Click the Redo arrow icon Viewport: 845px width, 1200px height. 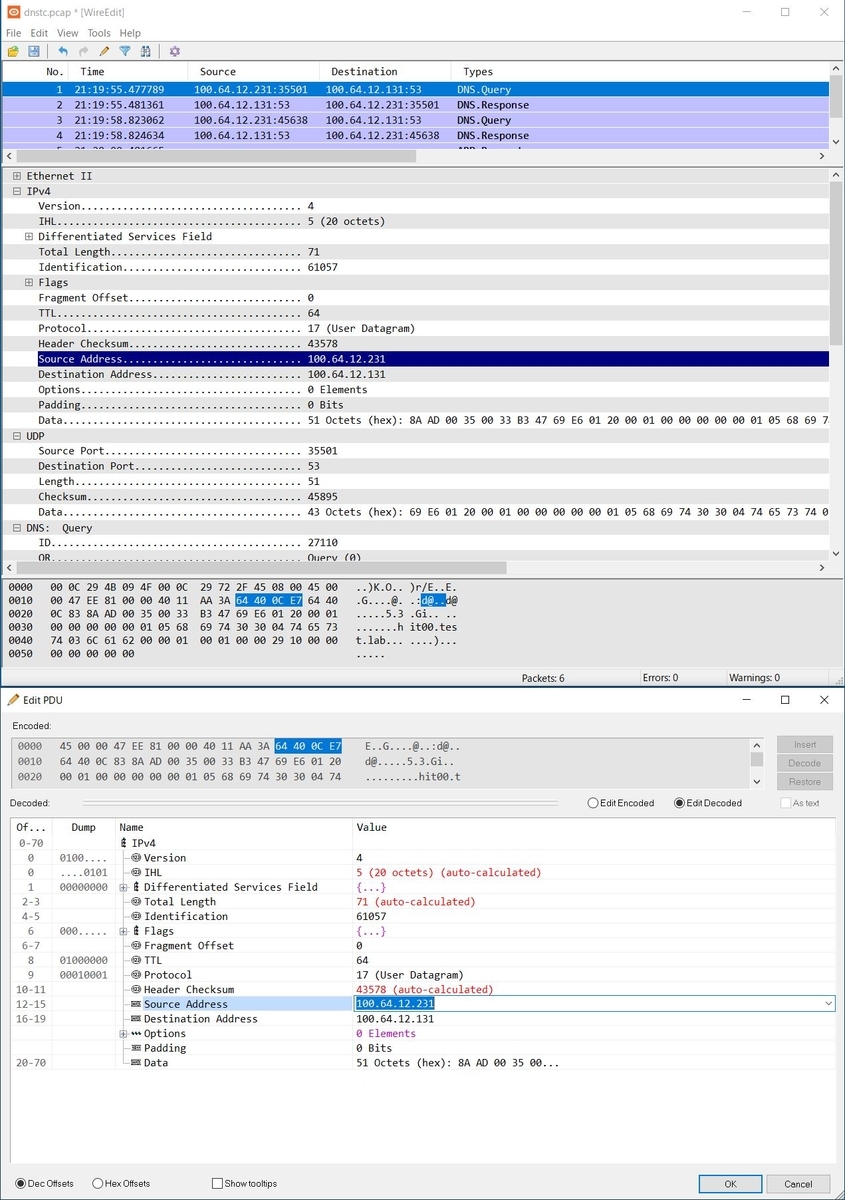coord(84,51)
